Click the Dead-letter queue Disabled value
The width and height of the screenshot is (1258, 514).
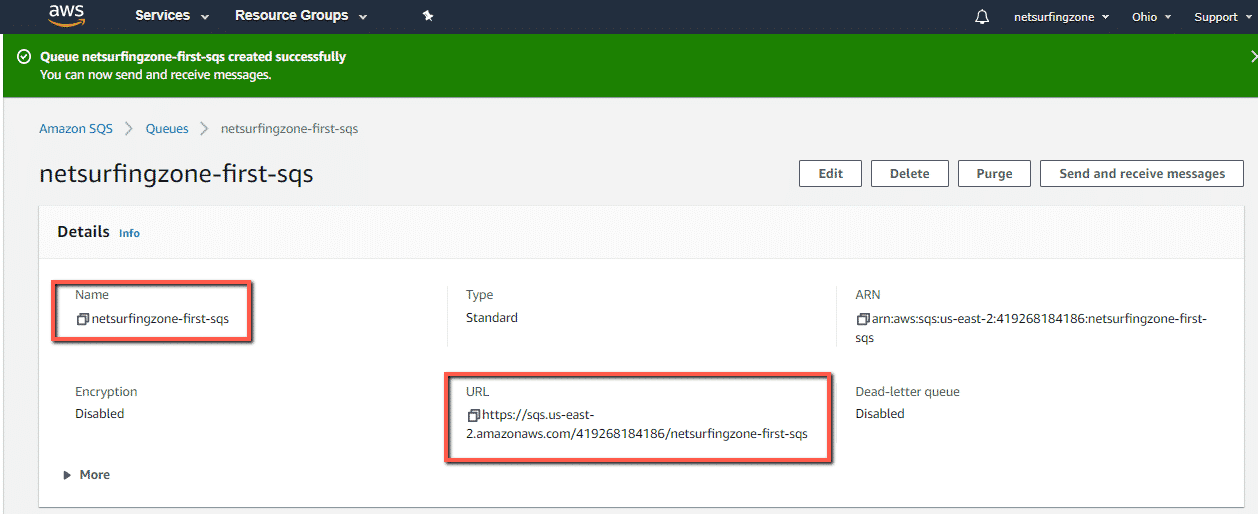coord(880,414)
